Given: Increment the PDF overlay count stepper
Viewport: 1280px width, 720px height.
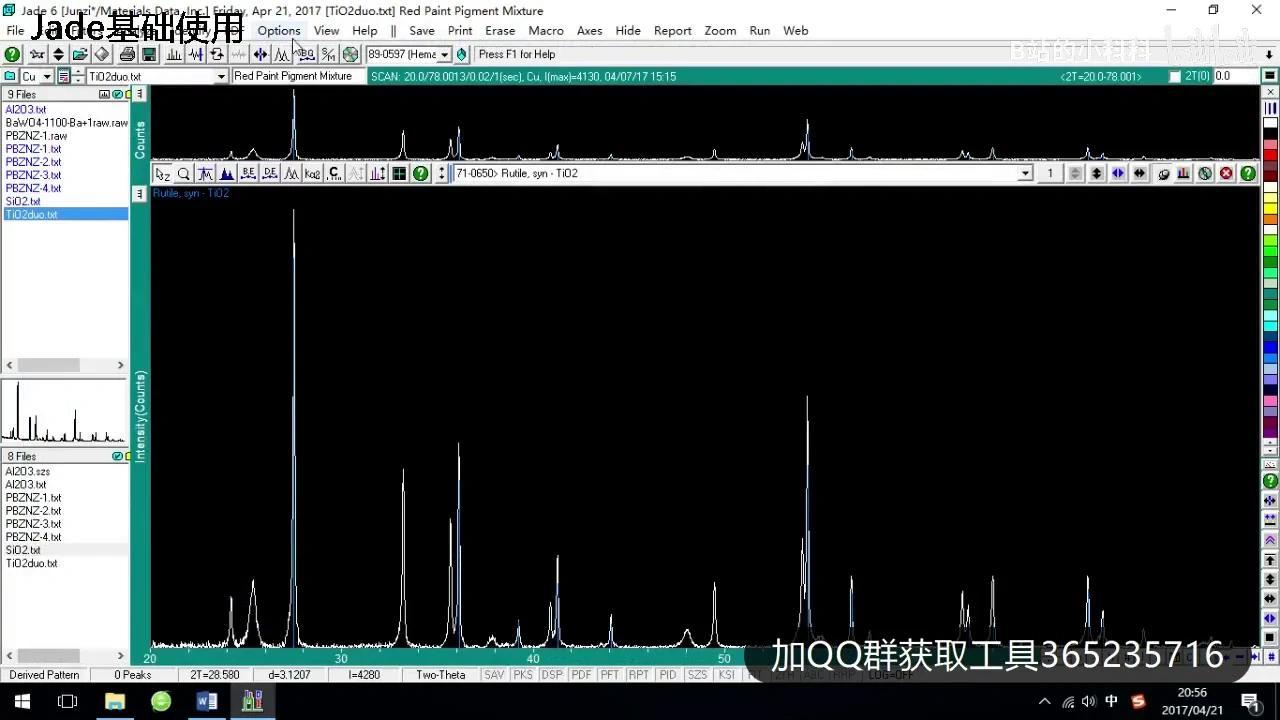Looking at the screenshot, I should [x=1073, y=169].
